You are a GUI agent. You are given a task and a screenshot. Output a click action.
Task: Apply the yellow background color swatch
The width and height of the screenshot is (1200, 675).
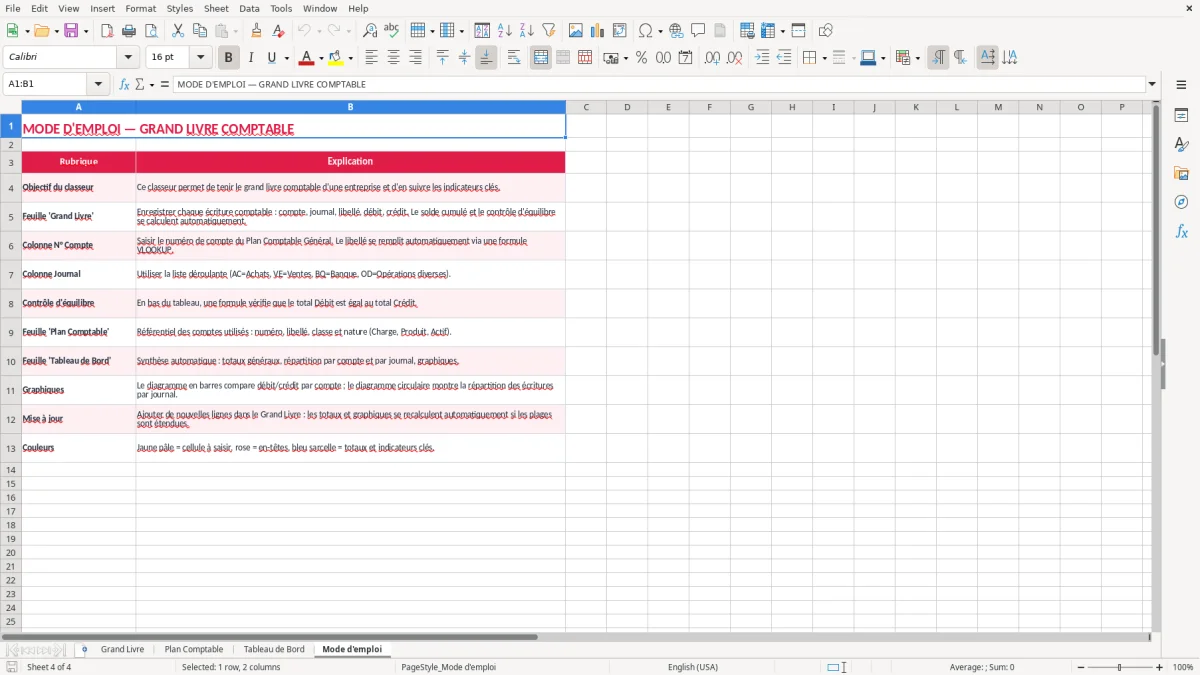[336, 58]
